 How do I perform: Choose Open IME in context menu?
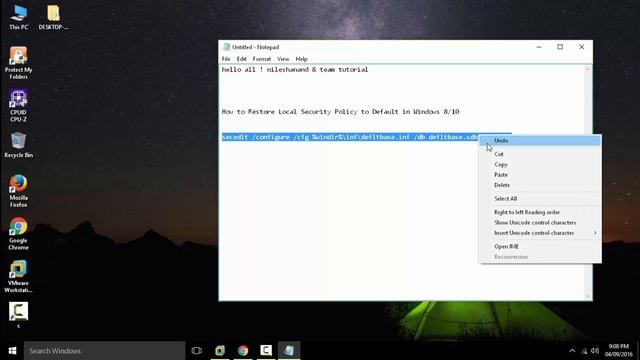(x=540, y=247)
